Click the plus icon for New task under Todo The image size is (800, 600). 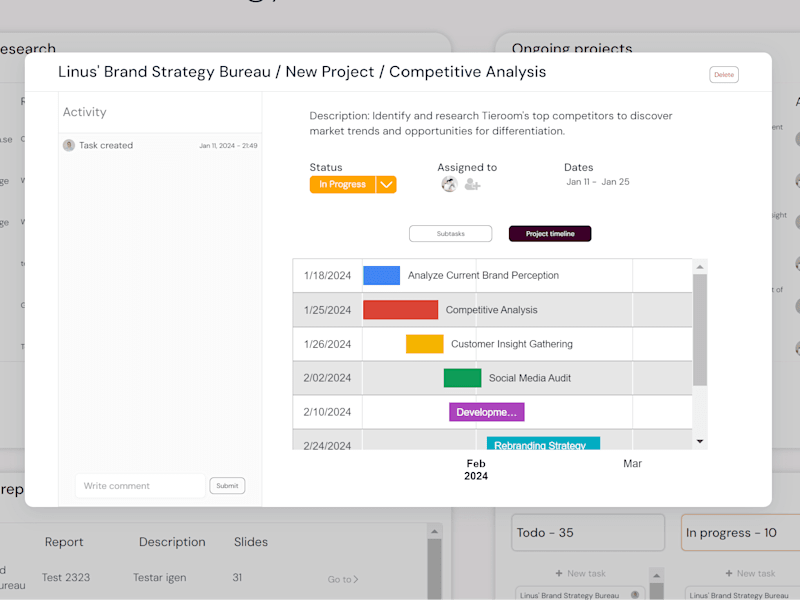click(x=559, y=573)
